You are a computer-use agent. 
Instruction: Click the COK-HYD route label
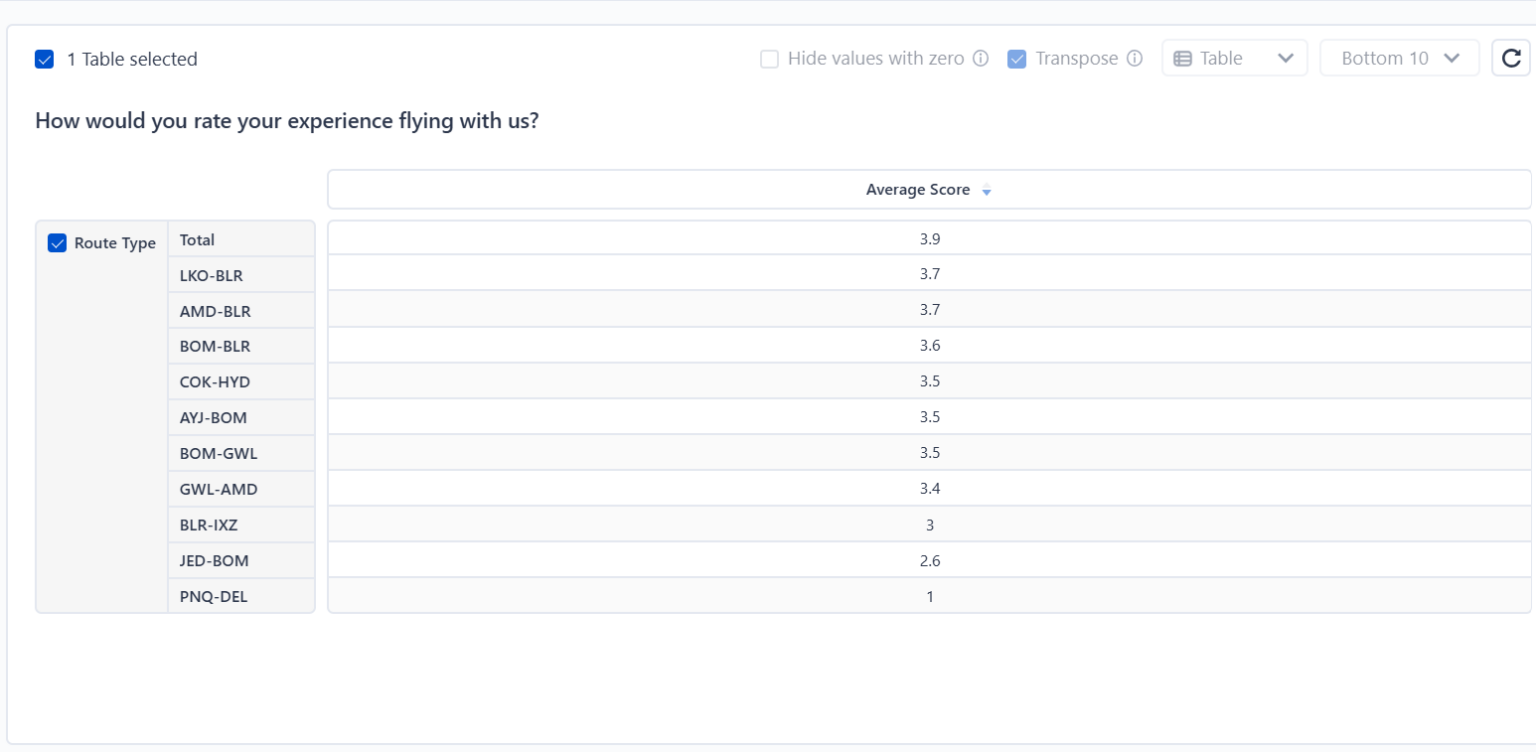click(214, 382)
